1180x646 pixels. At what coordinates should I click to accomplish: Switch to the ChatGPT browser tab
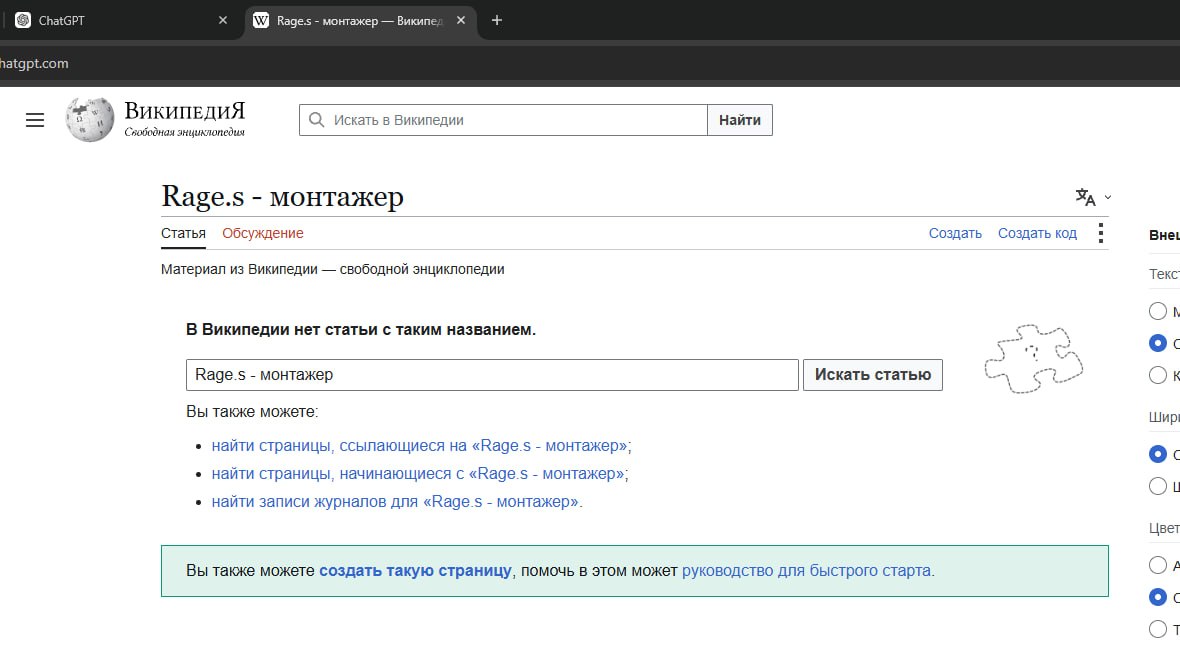(x=120, y=20)
